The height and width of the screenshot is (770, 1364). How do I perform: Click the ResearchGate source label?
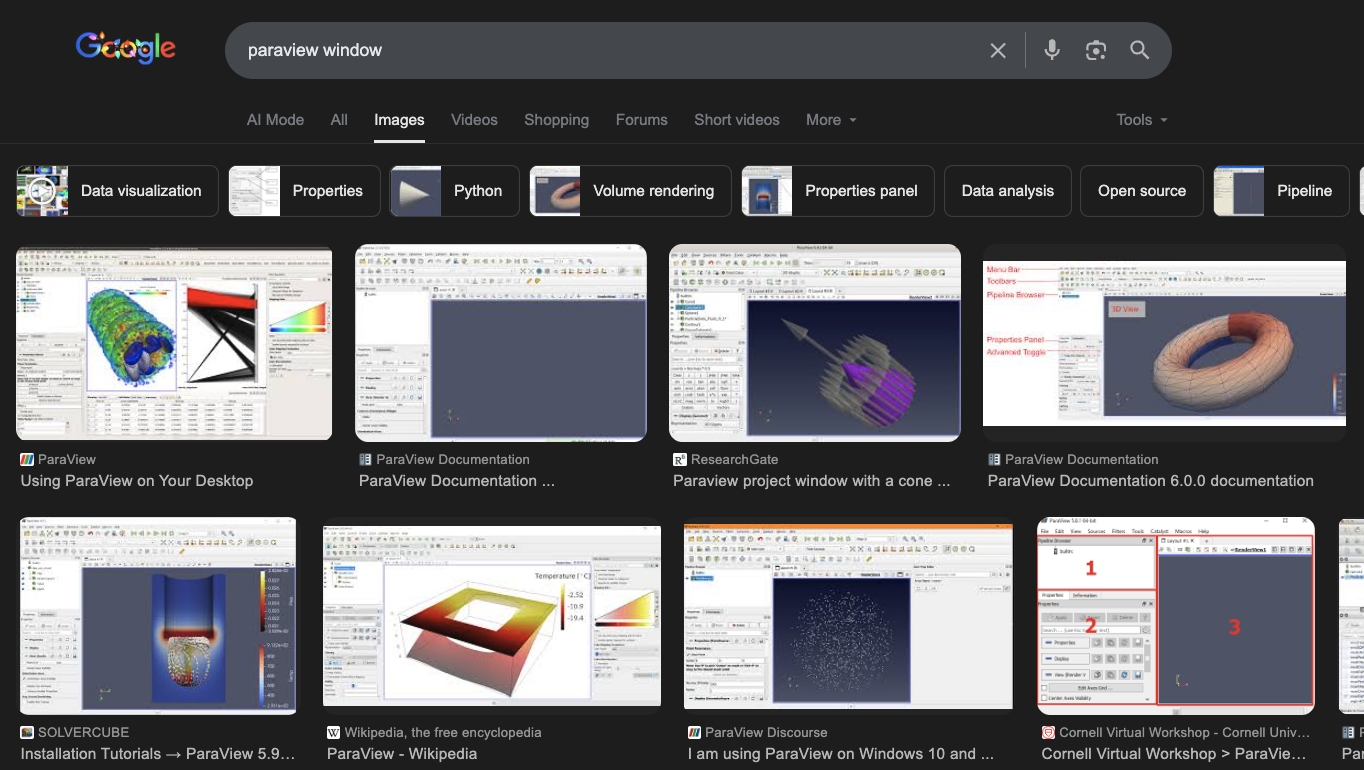[734, 460]
